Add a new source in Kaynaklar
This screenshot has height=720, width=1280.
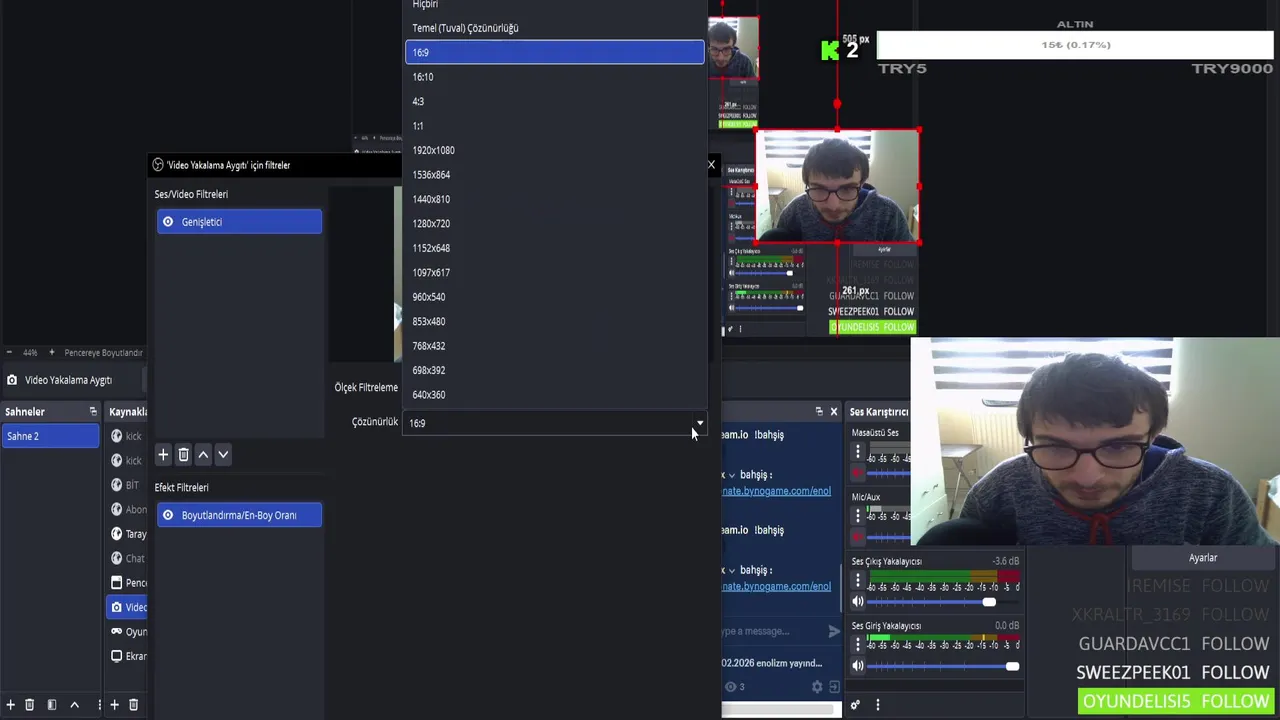(114, 705)
